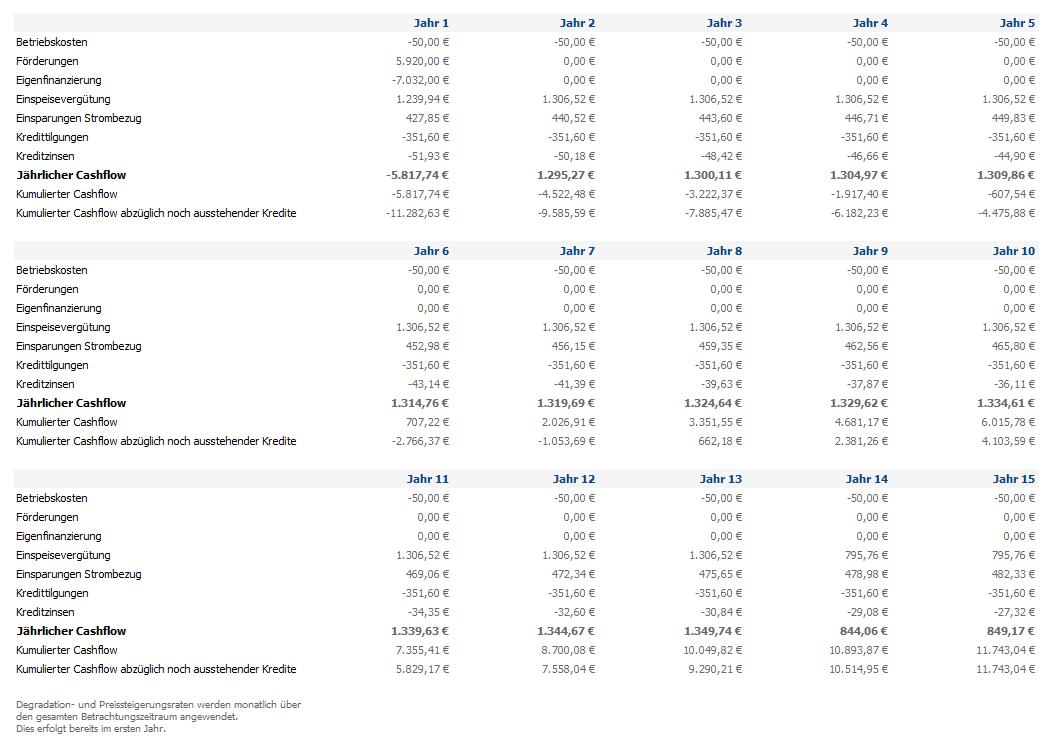Click Förderungen value 5.920,00 €
This screenshot has width=1052, height=750.
click(x=422, y=61)
